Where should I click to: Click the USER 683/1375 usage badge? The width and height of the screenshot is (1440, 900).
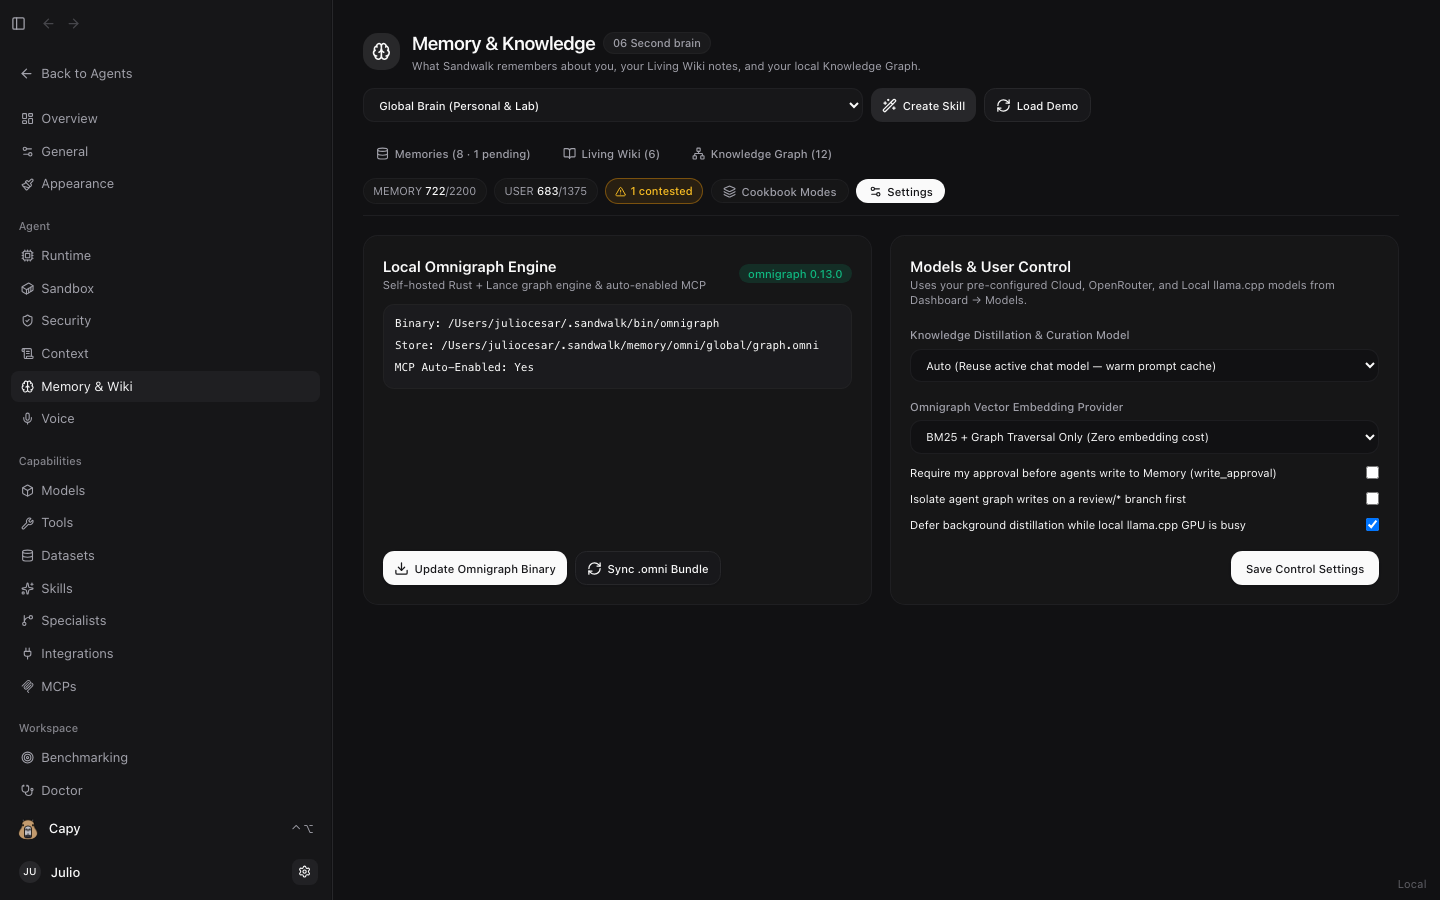coord(546,191)
